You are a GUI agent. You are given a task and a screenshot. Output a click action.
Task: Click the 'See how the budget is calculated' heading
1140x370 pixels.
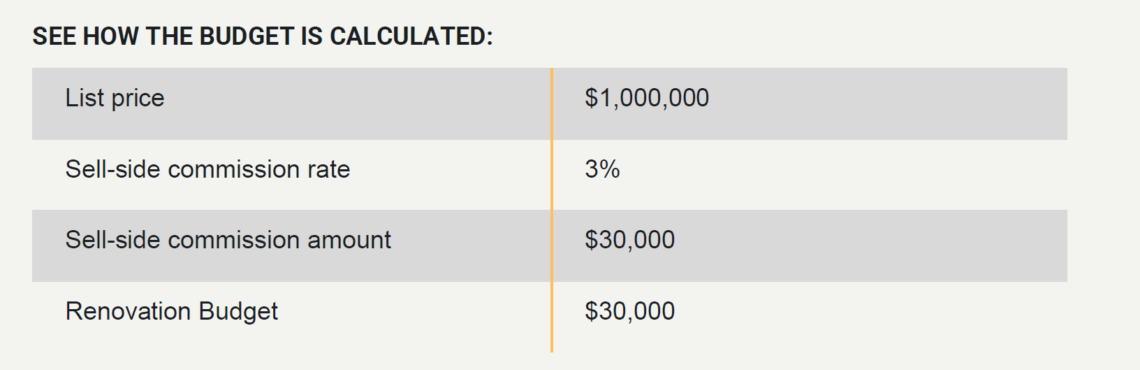coord(262,37)
